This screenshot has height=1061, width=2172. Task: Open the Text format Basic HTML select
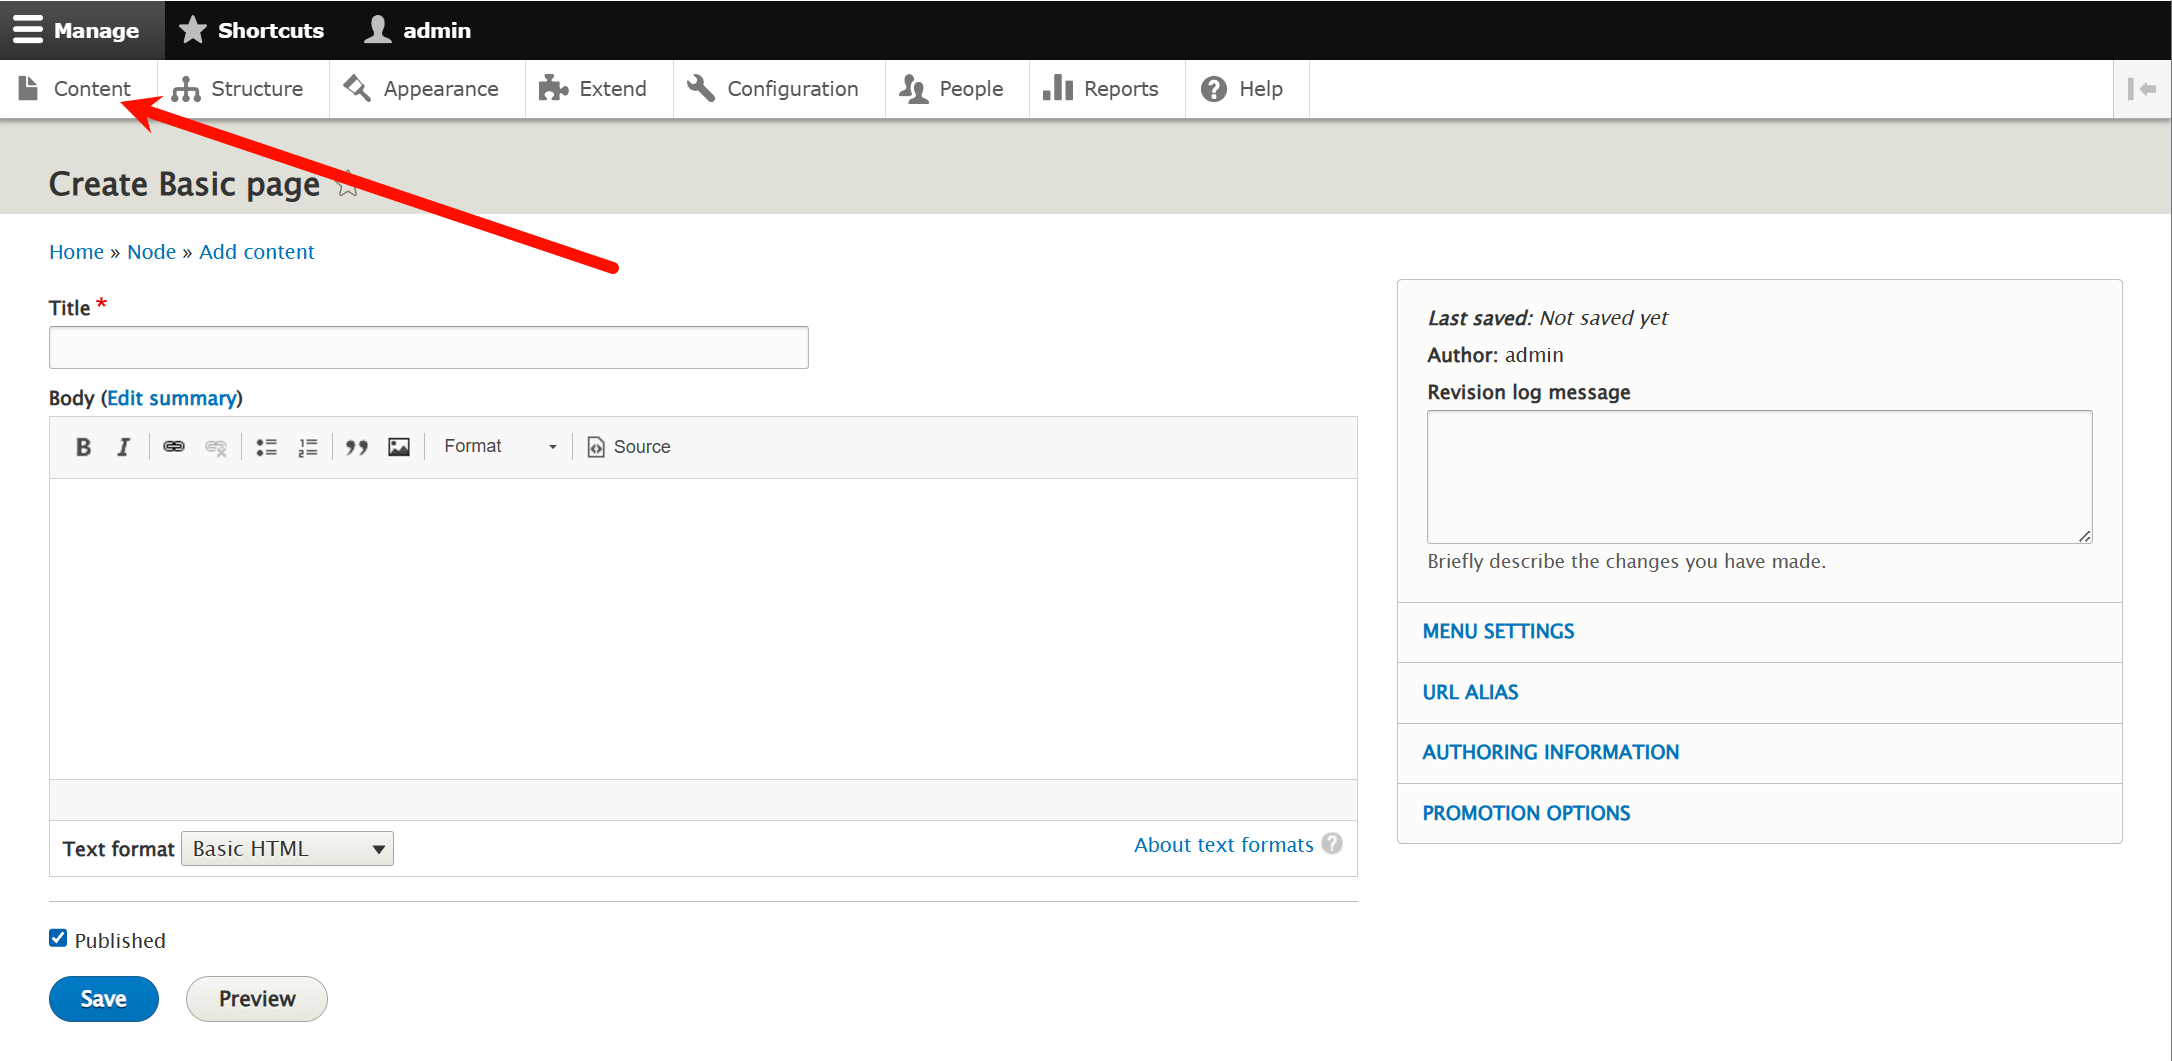click(287, 849)
